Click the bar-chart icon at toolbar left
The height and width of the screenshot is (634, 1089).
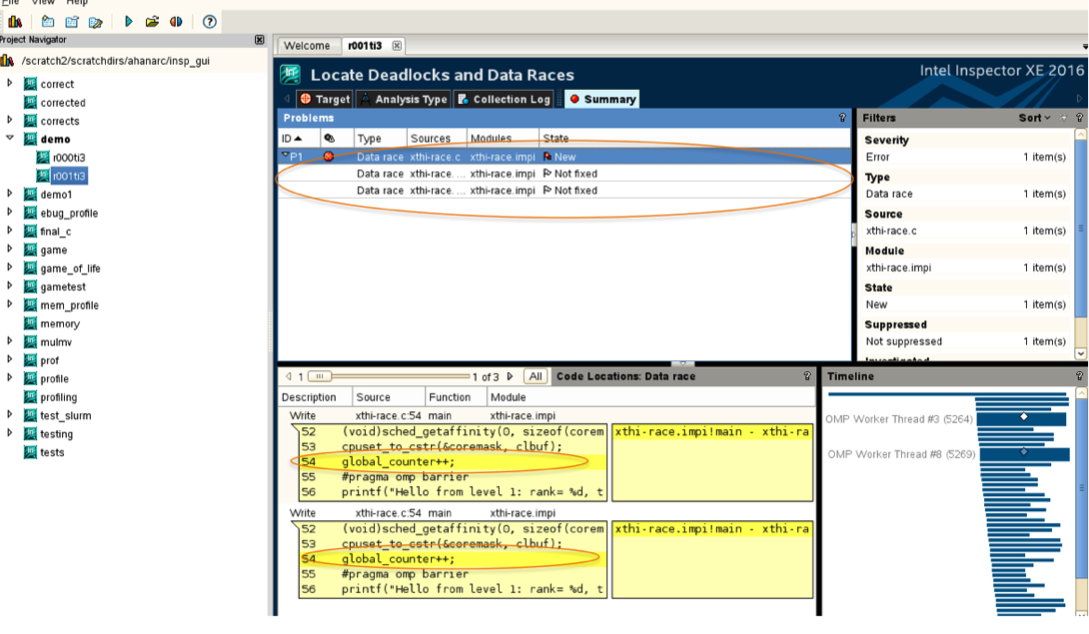click(x=16, y=21)
